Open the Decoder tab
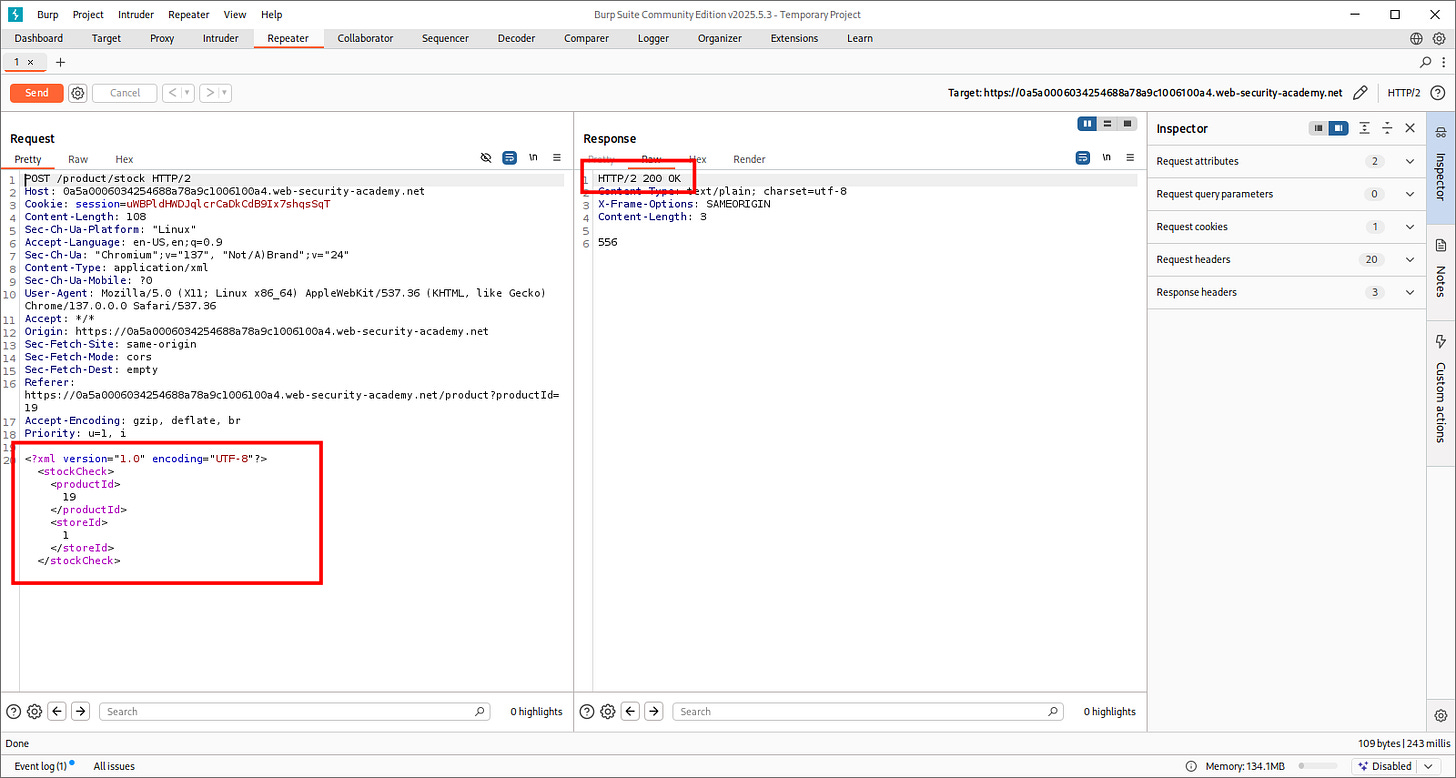This screenshot has width=1456, height=778. tap(516, 38)
